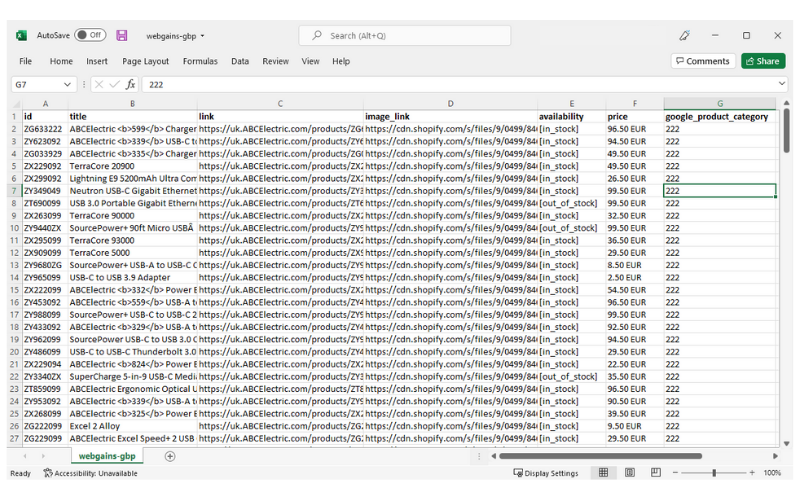This screenshot has width=800, height=500.
Task: Select the [out_of_stock] cell in row 8
Action: 572,203
